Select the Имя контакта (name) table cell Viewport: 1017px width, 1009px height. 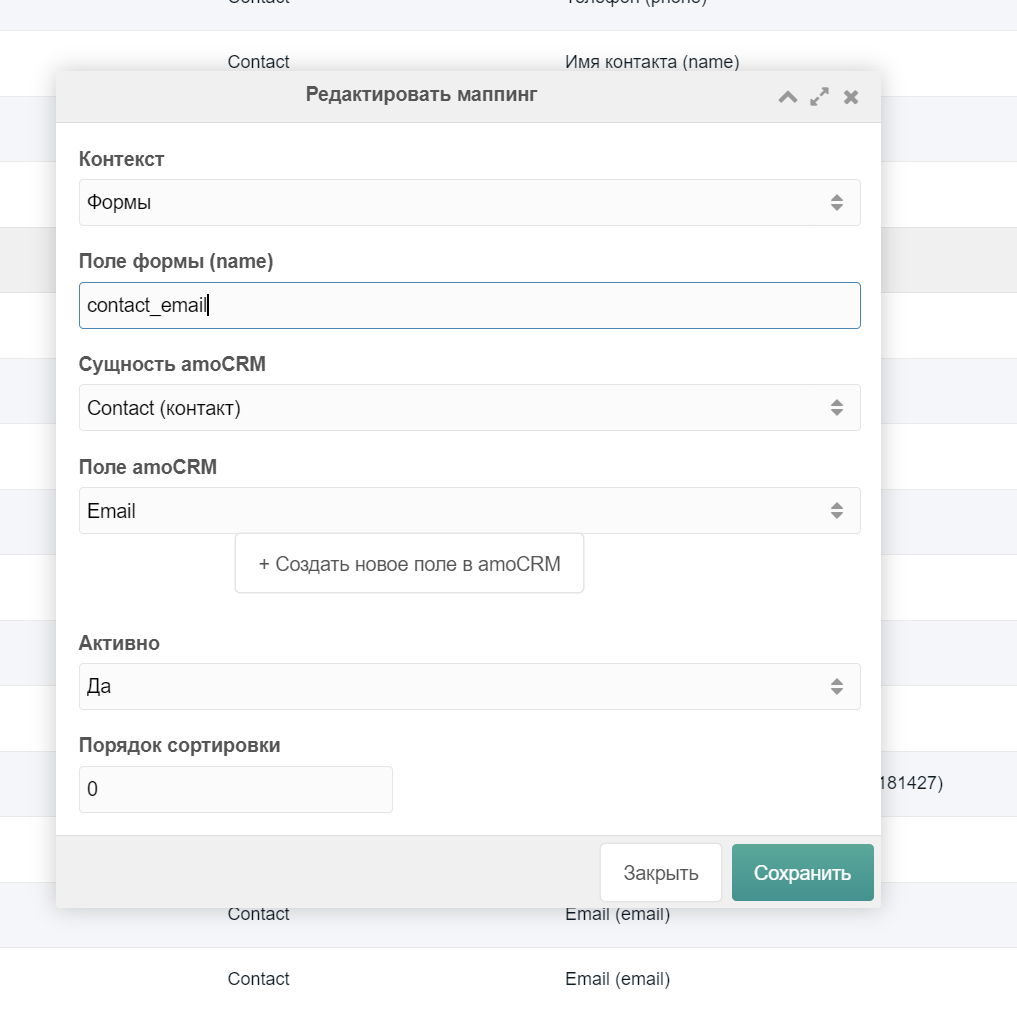pyautogui.click(x=652, y=62)
